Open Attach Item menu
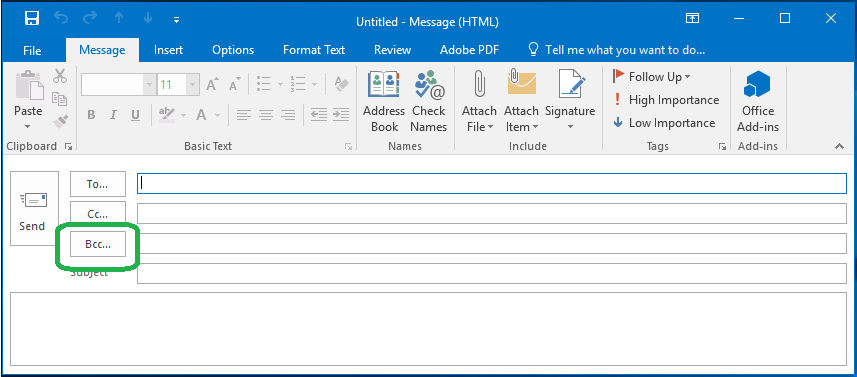 click(521, 102)
